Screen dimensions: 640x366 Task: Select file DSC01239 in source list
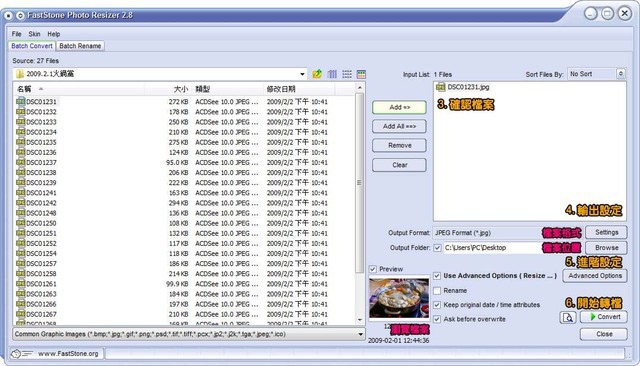coord(41,183)
